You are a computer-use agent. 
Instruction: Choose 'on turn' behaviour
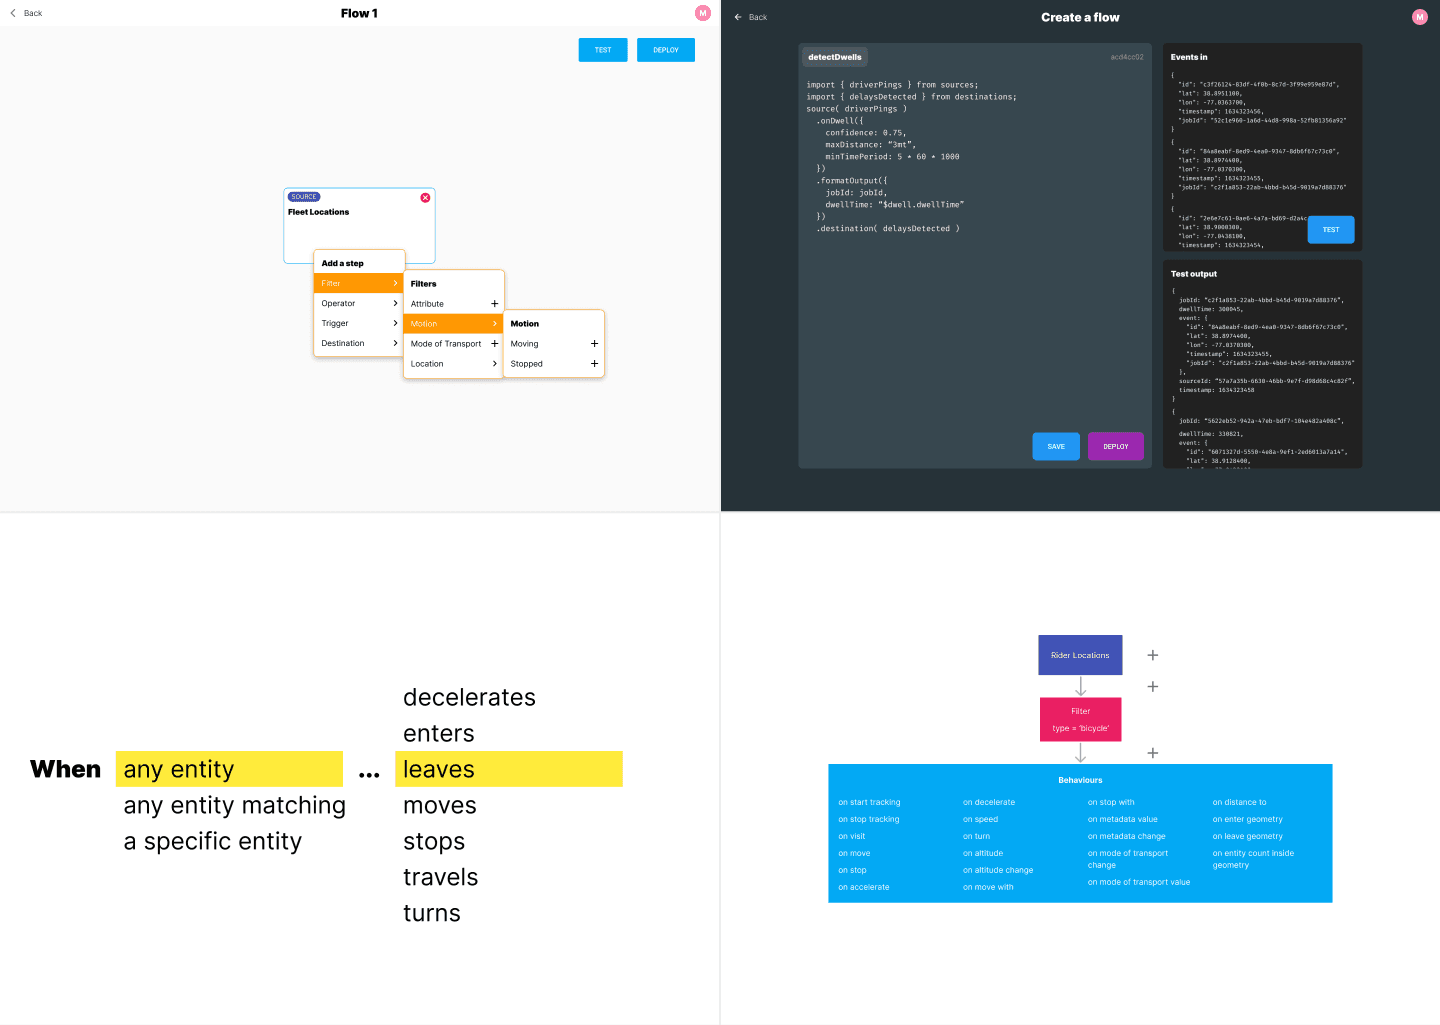click(x=976, y=836)
